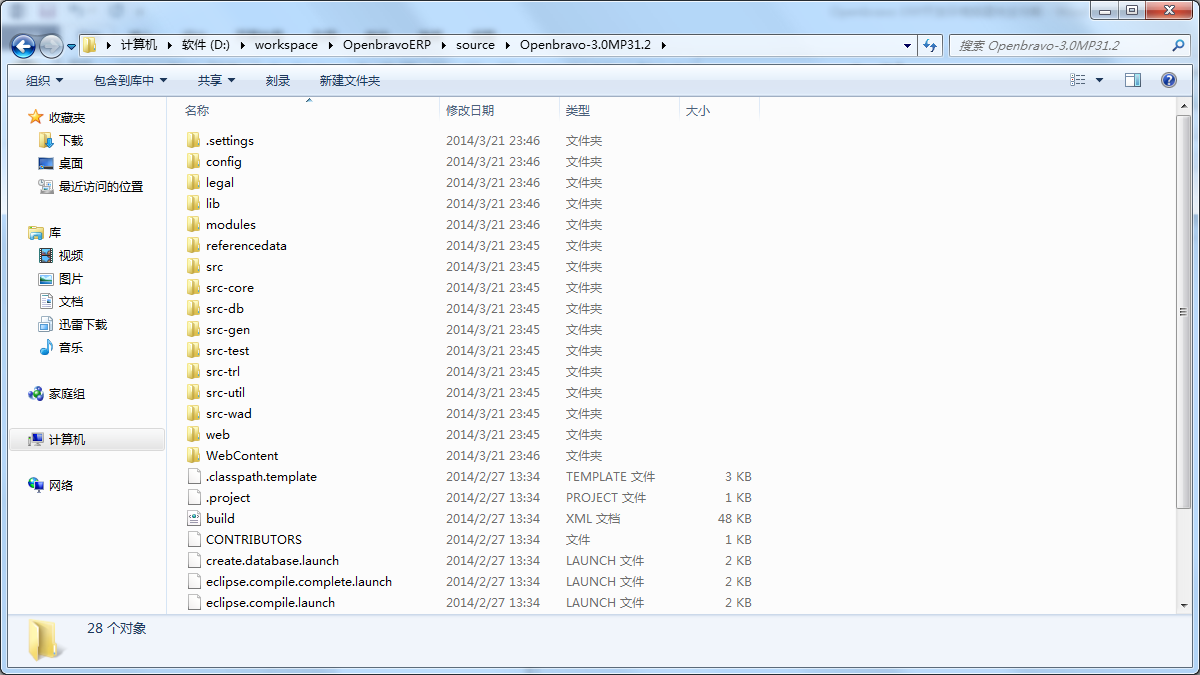Open the 共享 menu
This screenshot has height=675, width=1200.
pos(216,80)
